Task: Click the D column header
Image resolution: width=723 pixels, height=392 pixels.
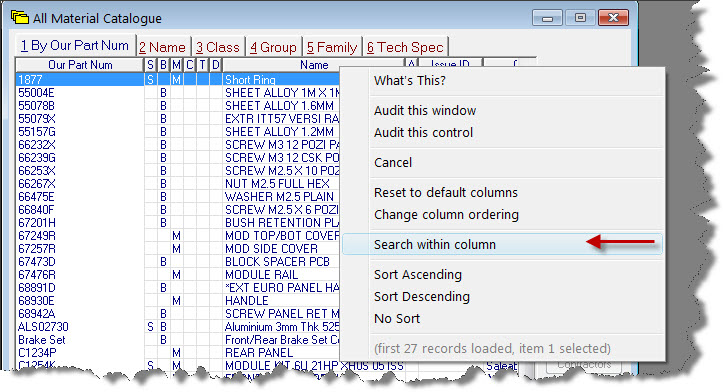Action: [x=215, y=65]
